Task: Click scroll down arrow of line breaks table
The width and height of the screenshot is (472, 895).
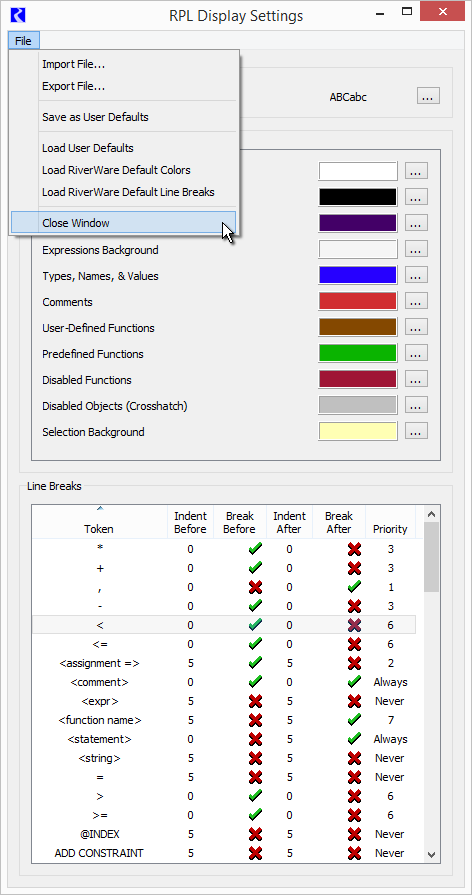Action: point(431,854)
